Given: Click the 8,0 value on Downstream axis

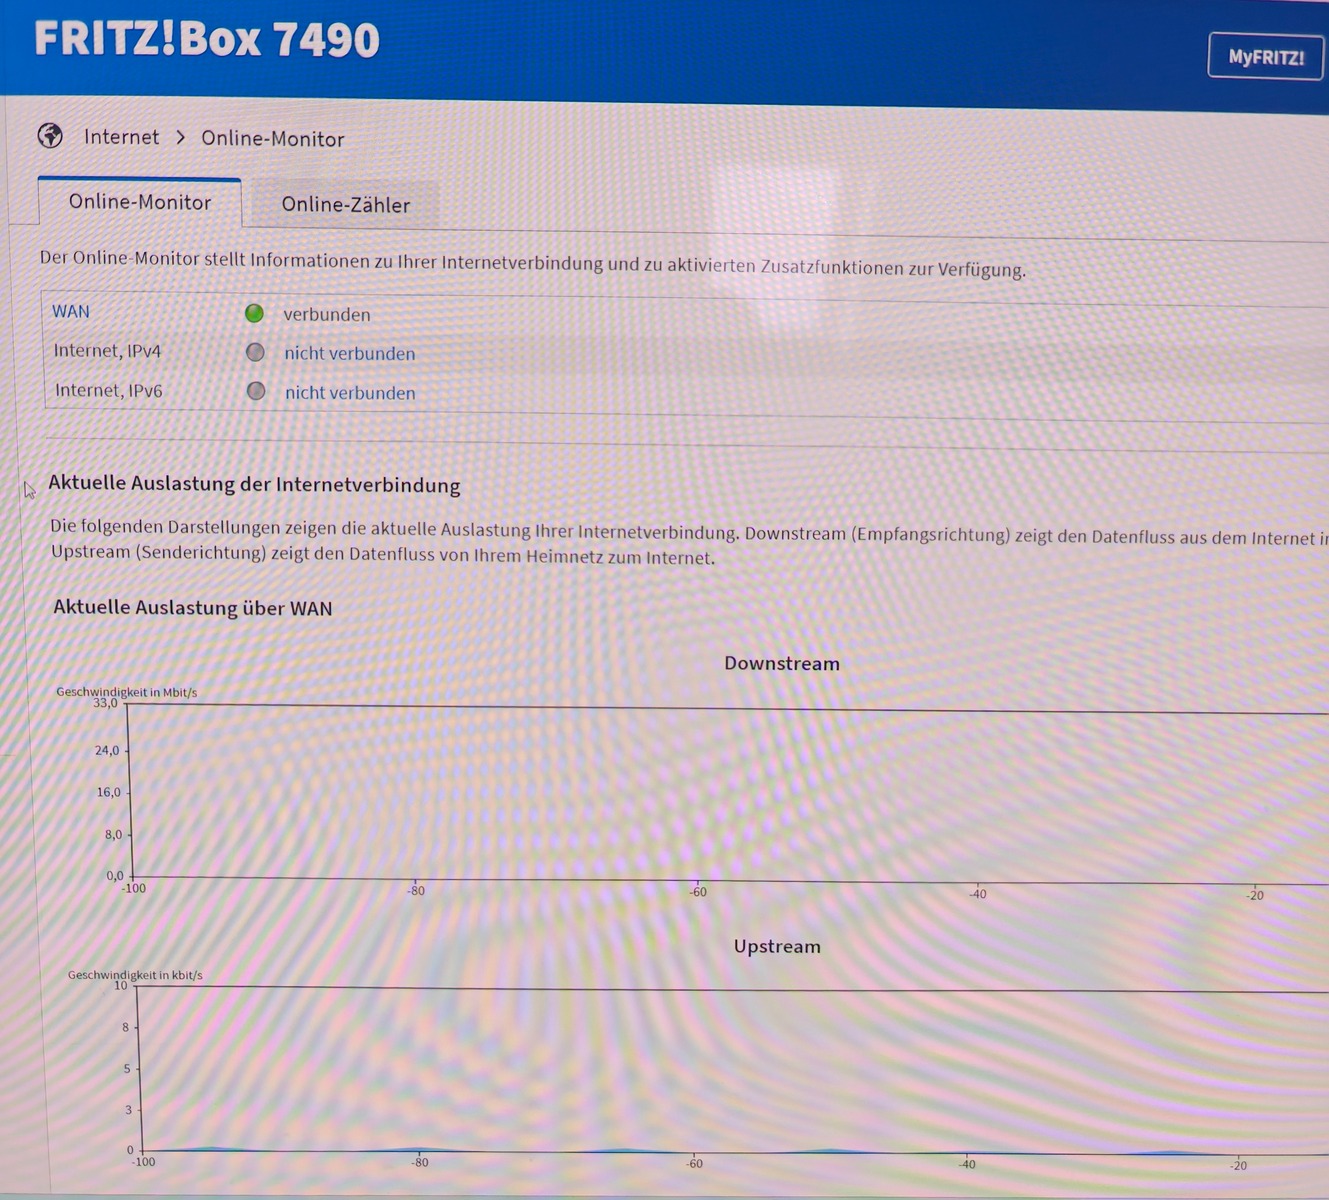Looking at the screenshot, I should click(x=113, y=834).
